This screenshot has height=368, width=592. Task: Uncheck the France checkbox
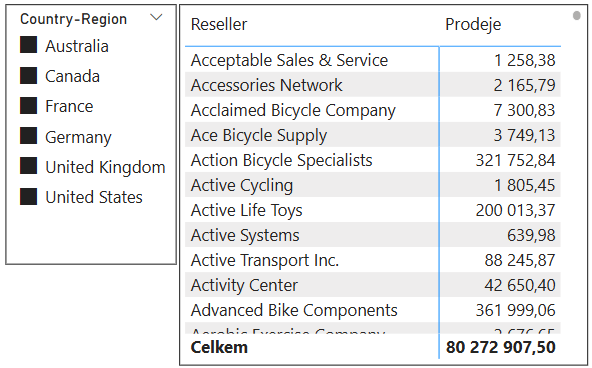click(x=28, y=106)
